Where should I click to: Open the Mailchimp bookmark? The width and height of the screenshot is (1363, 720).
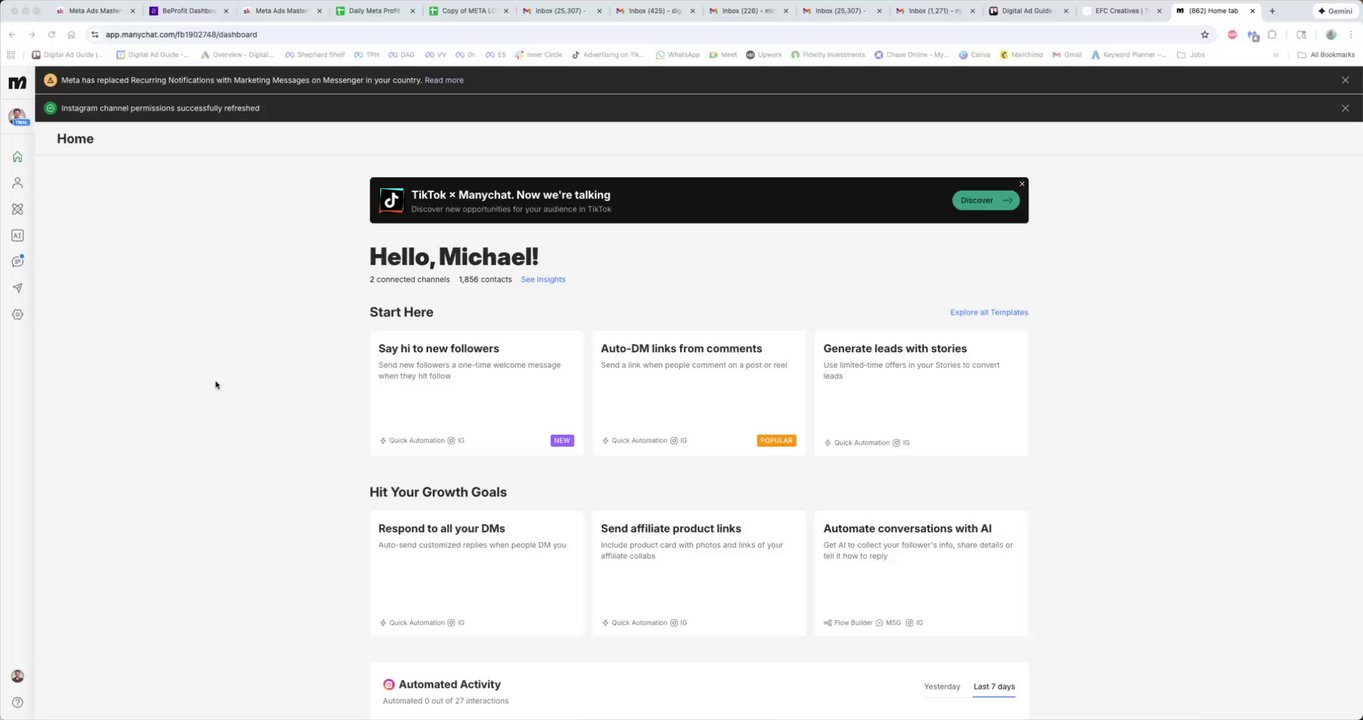1021,55
